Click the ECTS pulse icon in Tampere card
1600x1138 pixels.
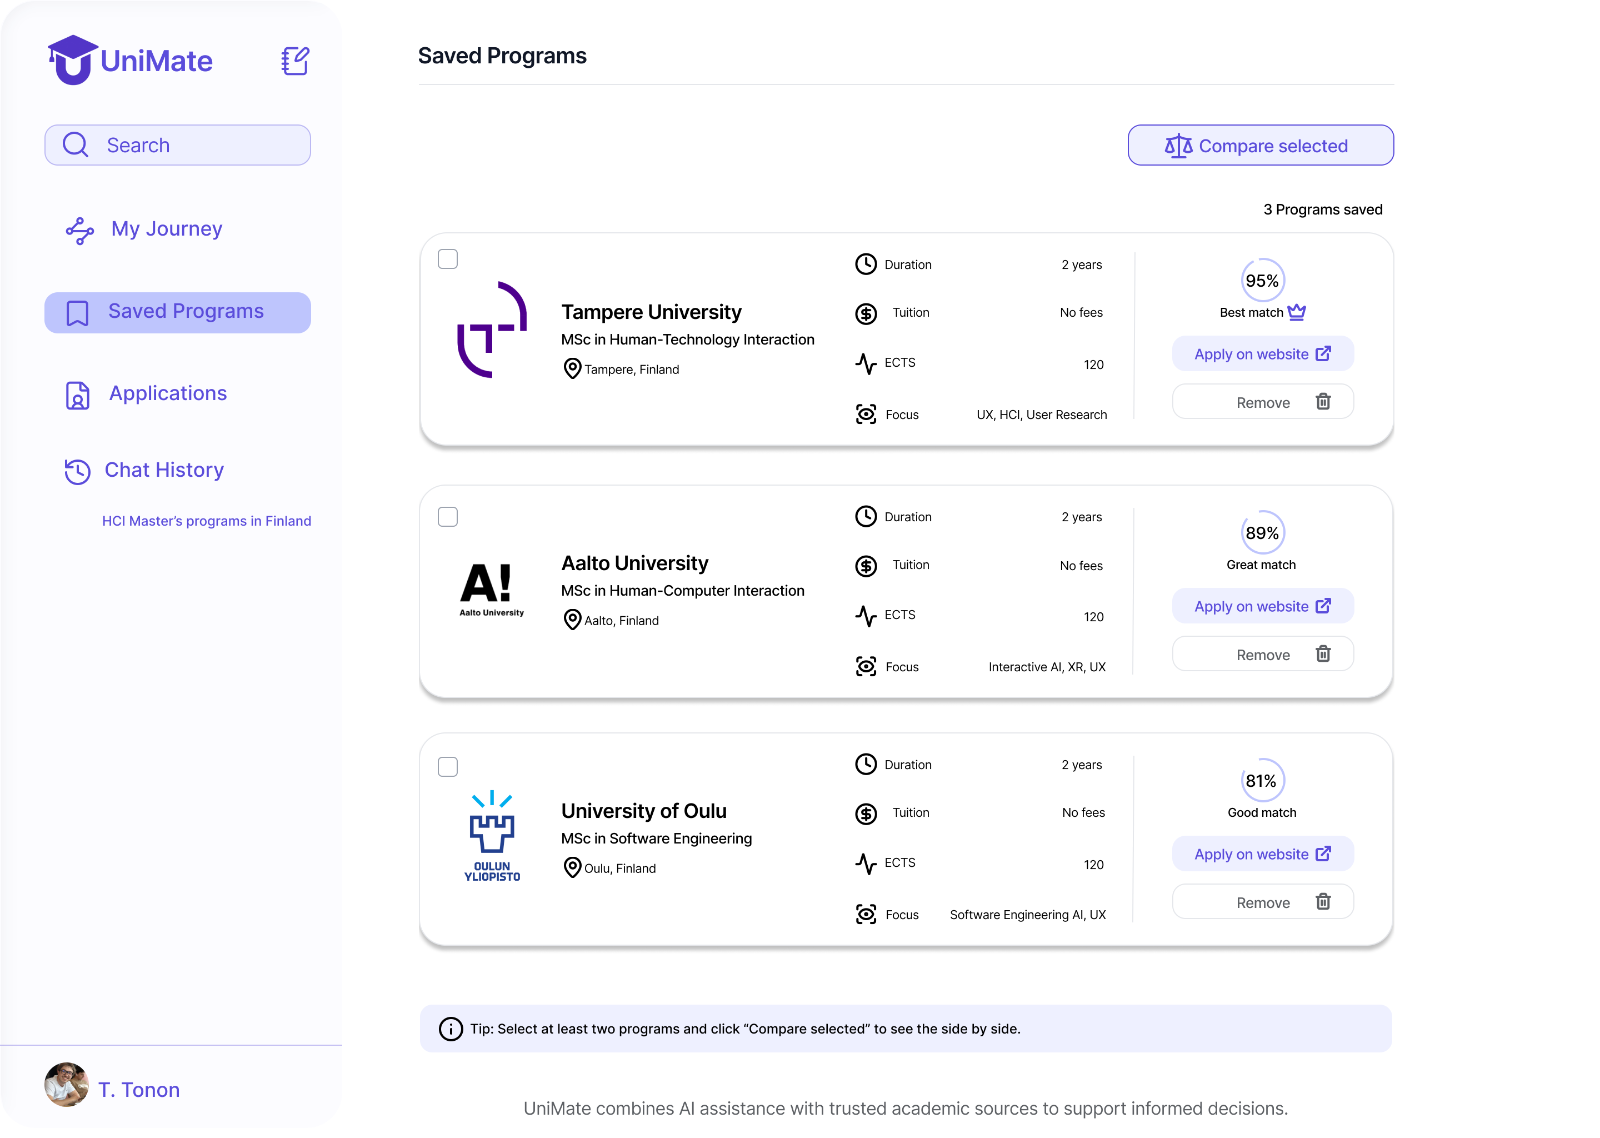pos(866,363)
